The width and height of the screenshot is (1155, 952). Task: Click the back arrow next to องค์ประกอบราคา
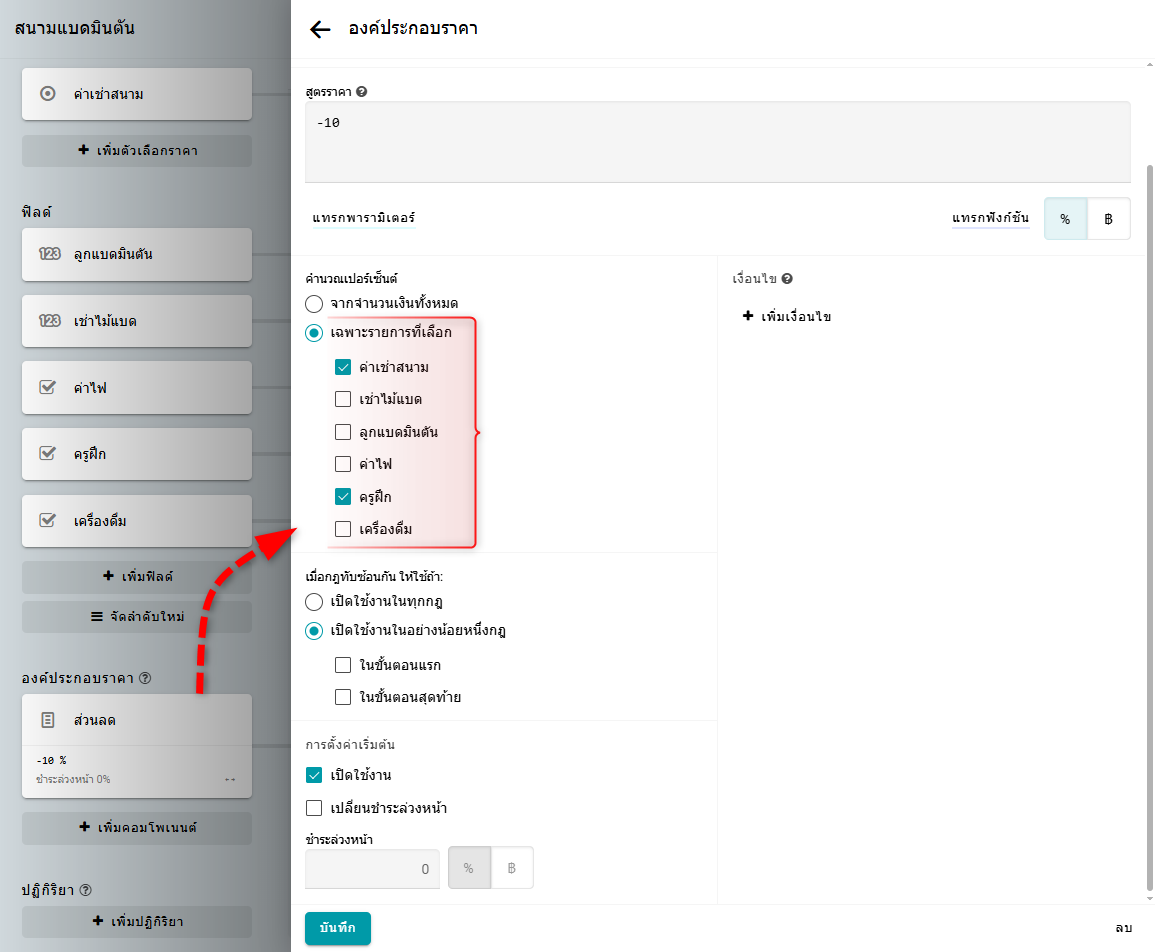320,29
